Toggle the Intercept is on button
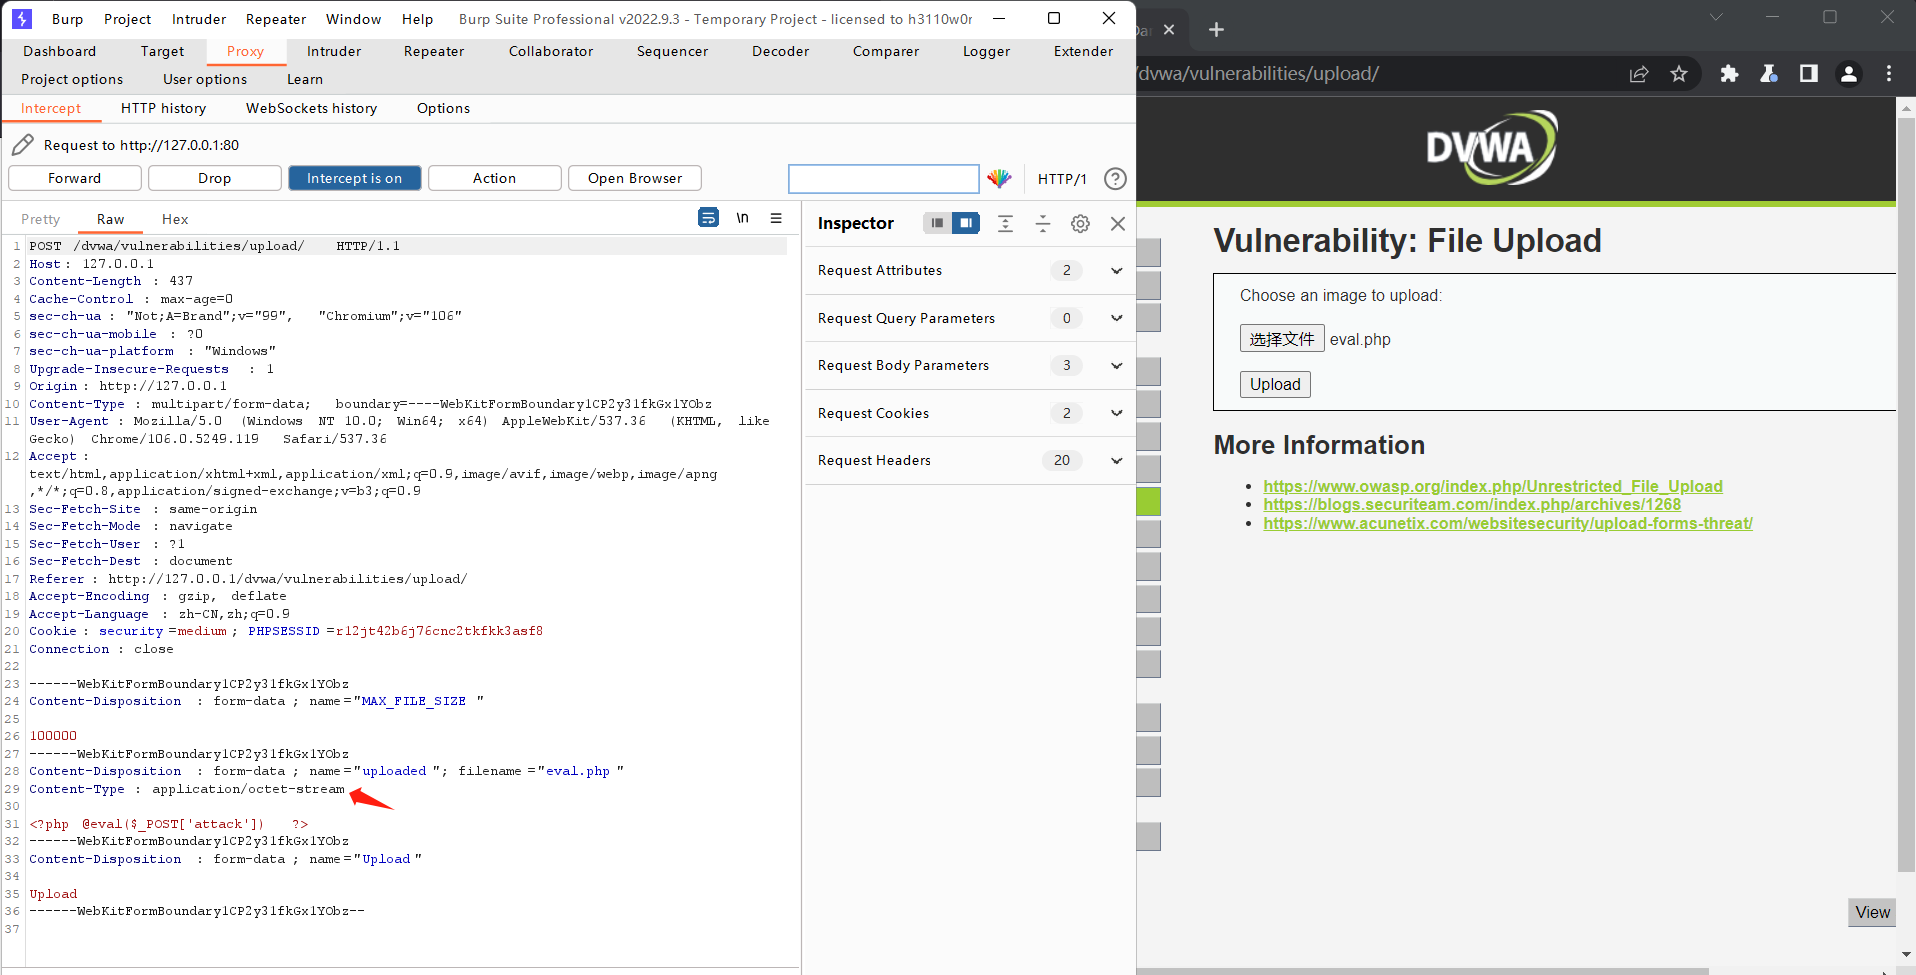Screen dimensions: 1916x975 [355, 178]
